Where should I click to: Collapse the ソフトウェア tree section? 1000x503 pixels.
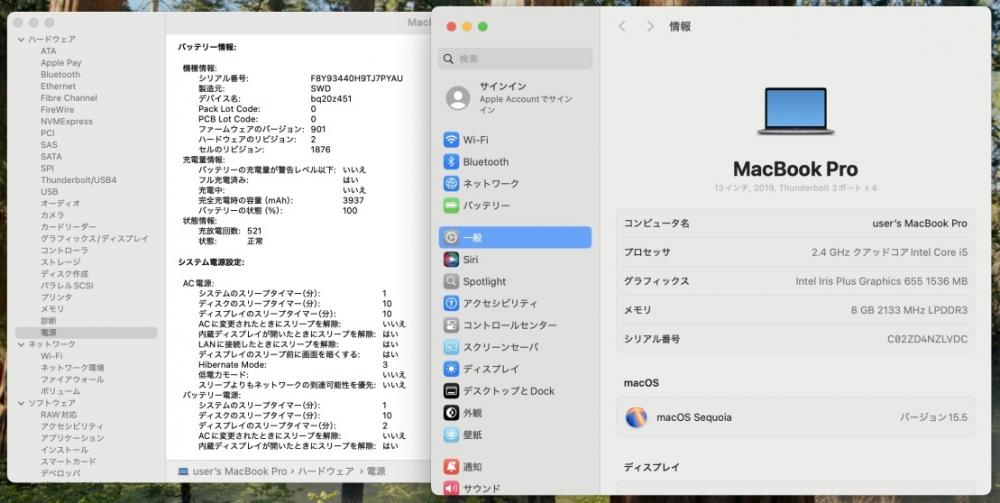[x=21, y=403]
